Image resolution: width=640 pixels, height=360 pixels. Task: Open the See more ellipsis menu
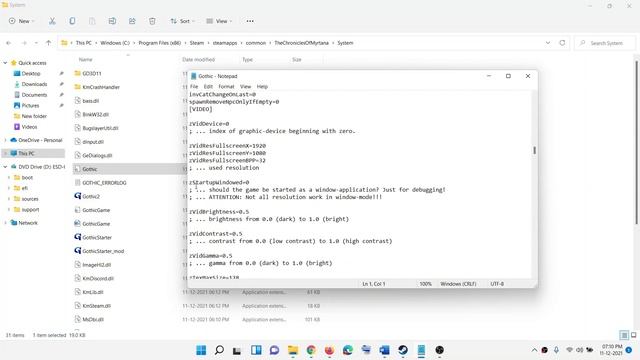[250, 21]
